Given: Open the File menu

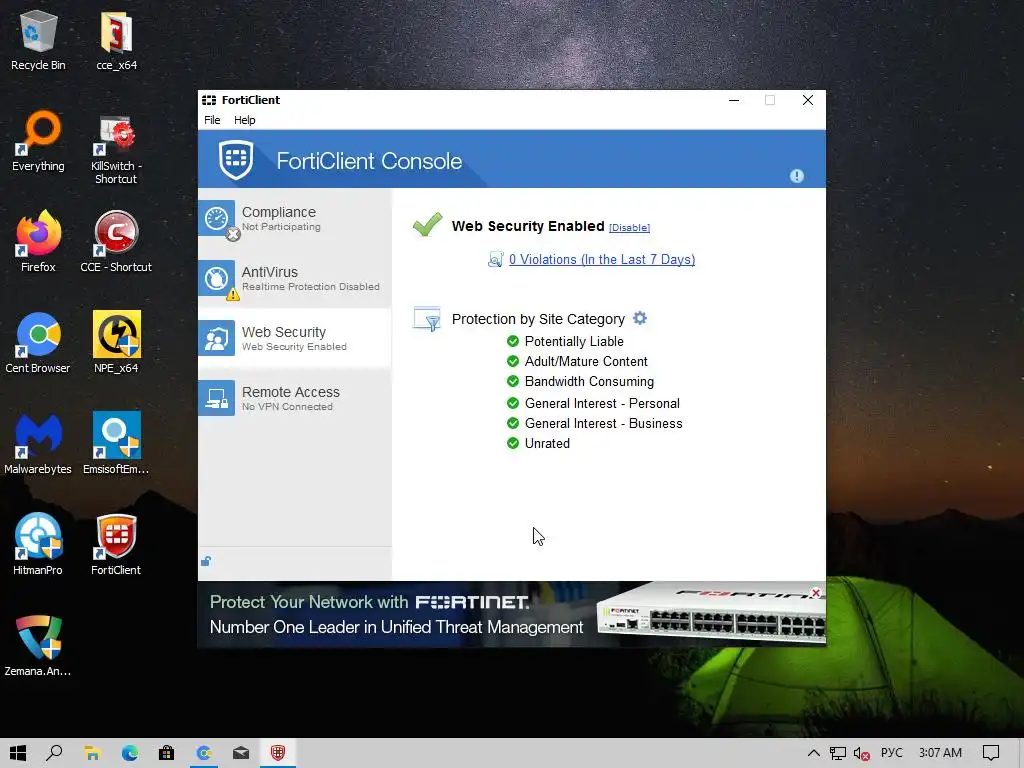Looking at the screenshot, I should tap(212, 120).
